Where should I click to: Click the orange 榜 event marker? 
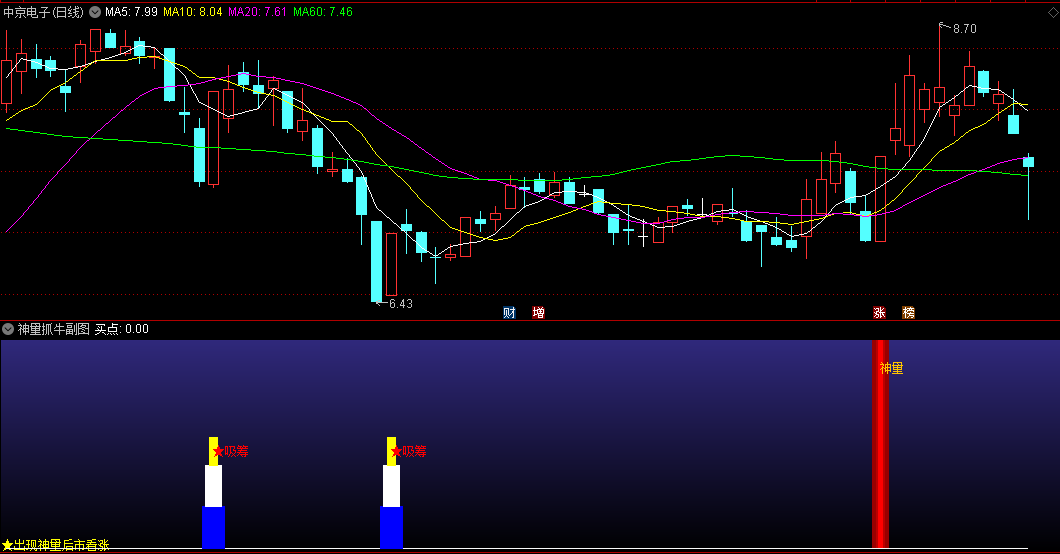coord(909,312)
